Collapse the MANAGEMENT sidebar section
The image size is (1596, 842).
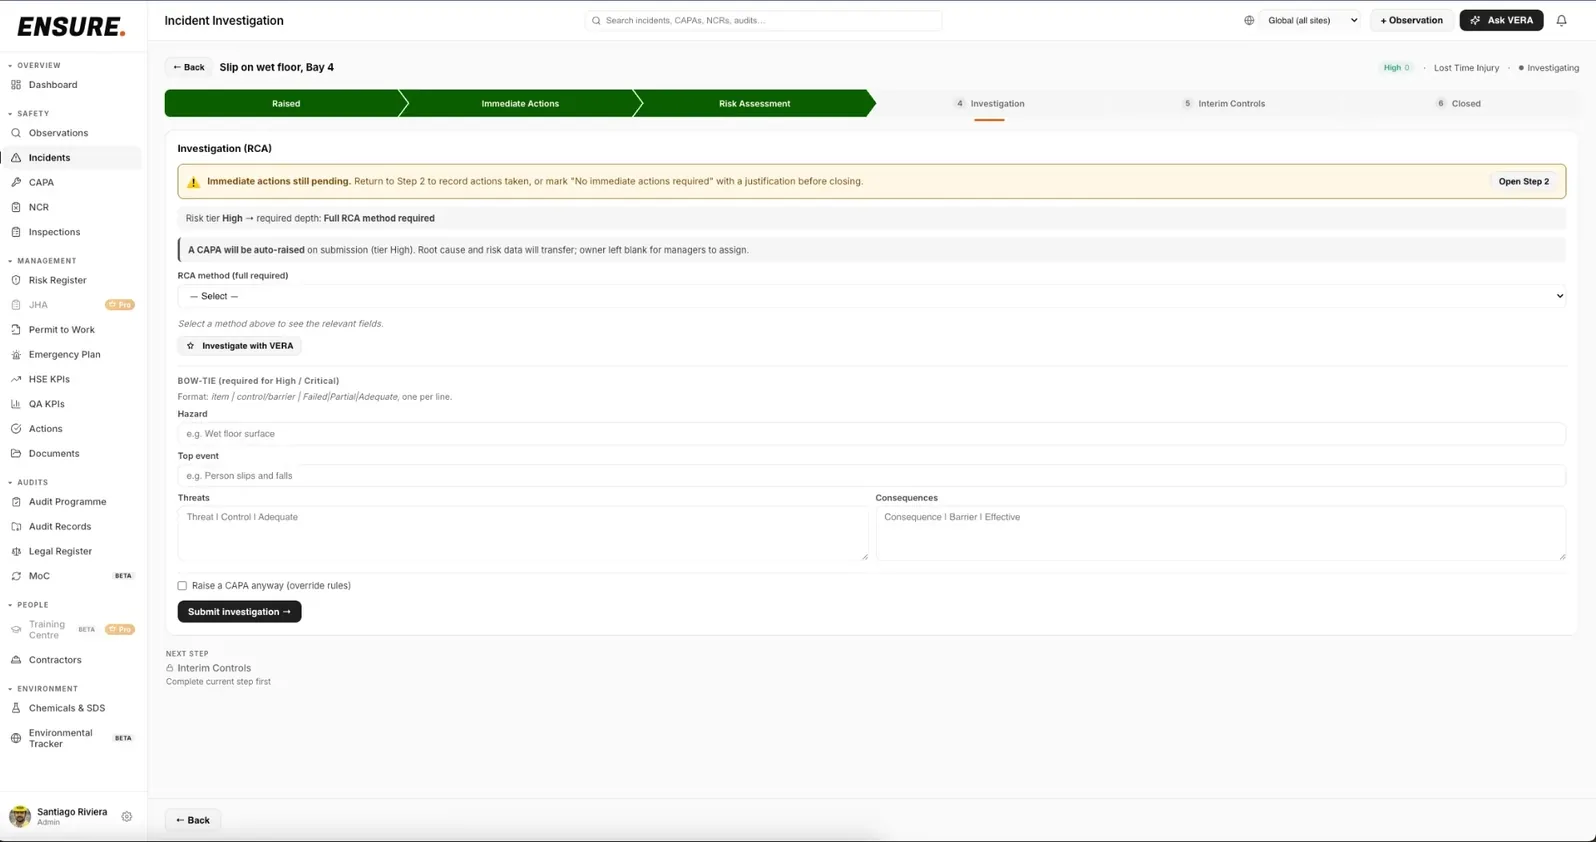(x=42, y=261)
